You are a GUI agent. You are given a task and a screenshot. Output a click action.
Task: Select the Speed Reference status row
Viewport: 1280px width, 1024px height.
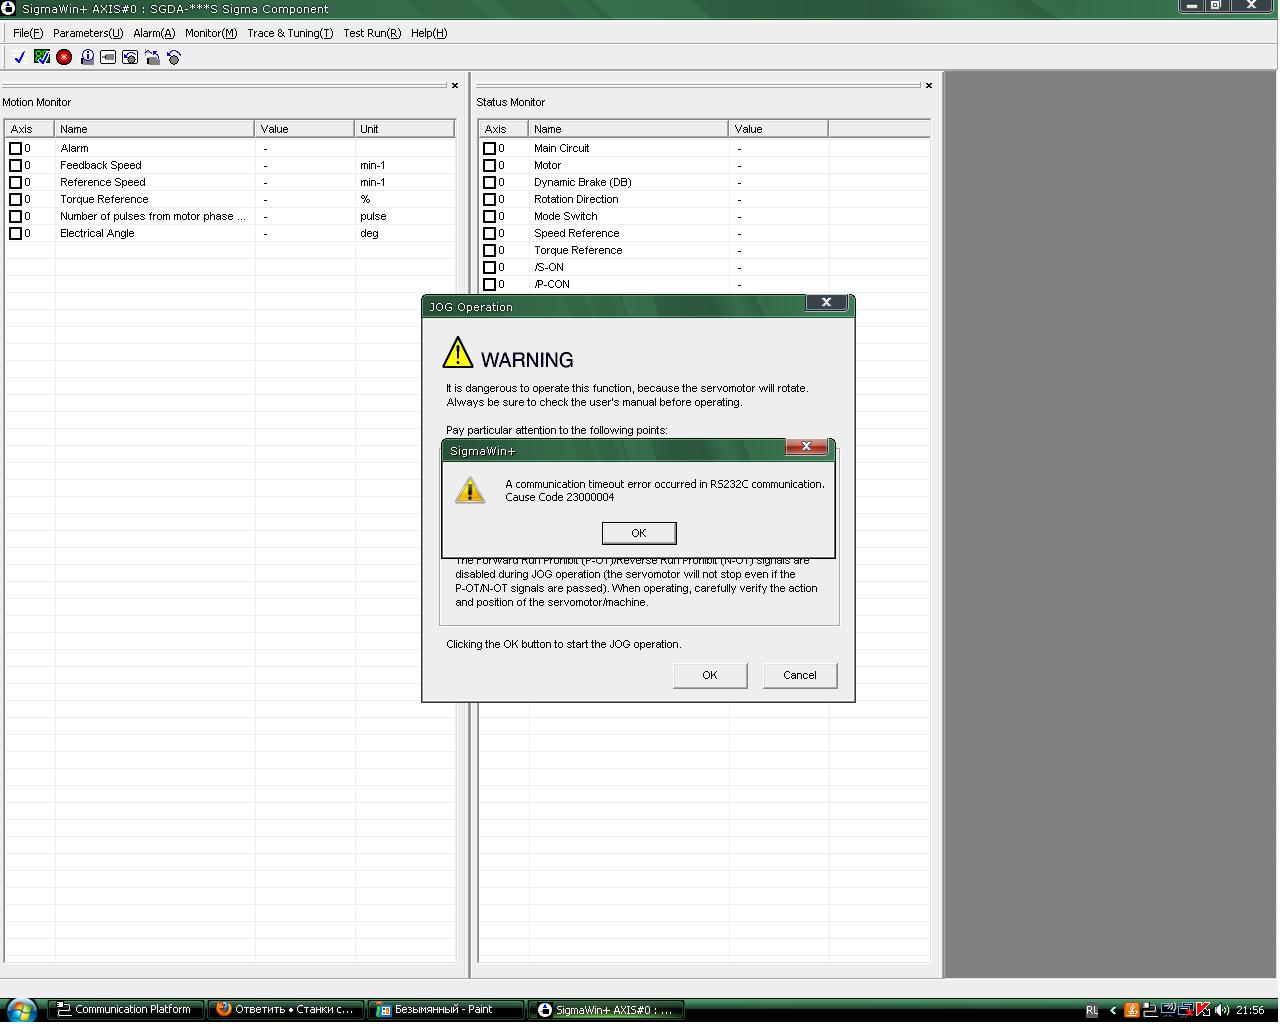coord(704,233)
